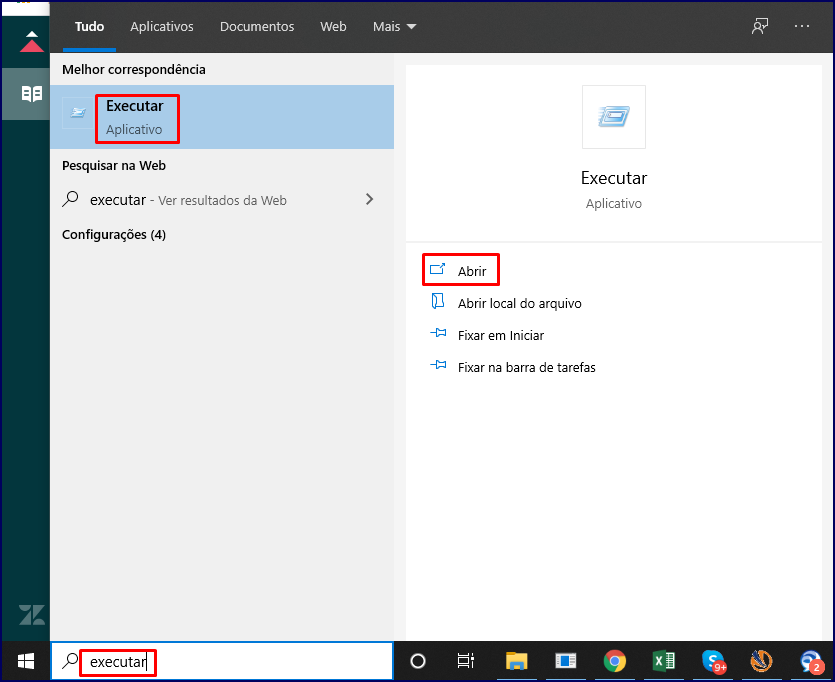Expand the Configurações (4) section
The height and width of the screenshot is (682, 835).
click(114, 235)
